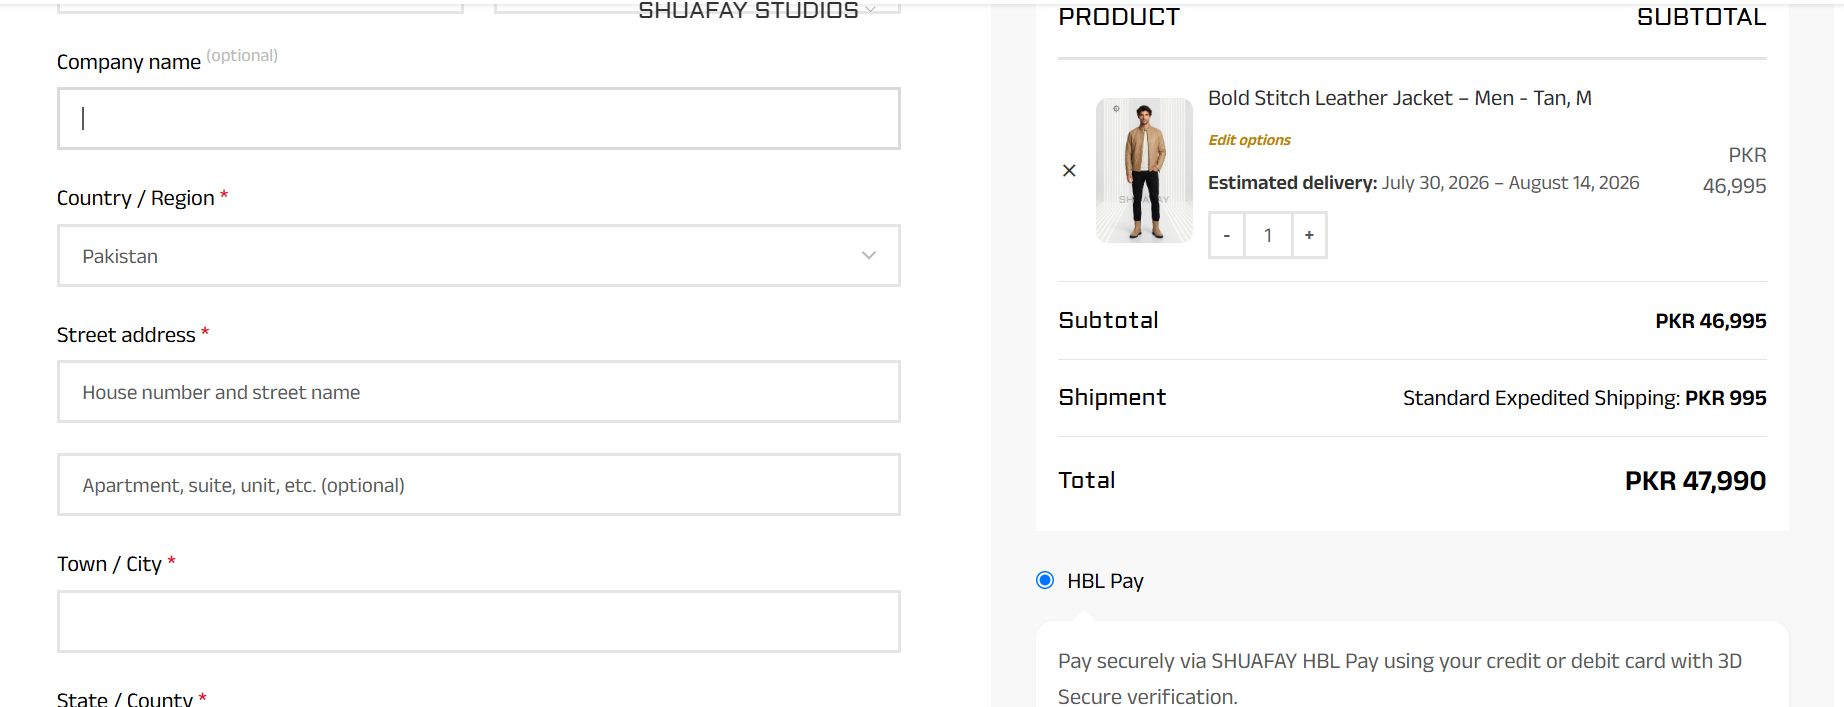Open the Bold Stitch jacket thumbnail
The height and width of the screenshot is (707, 1844).
pos(1144,170)
